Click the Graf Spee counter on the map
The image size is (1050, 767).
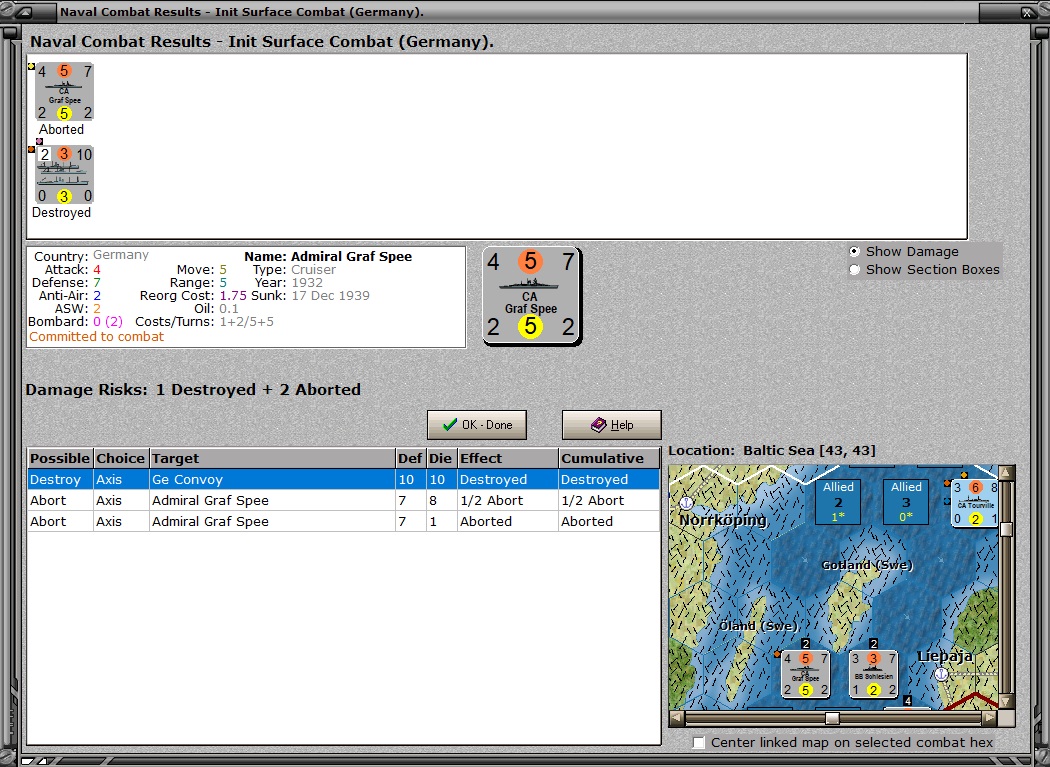pos(806,675)
